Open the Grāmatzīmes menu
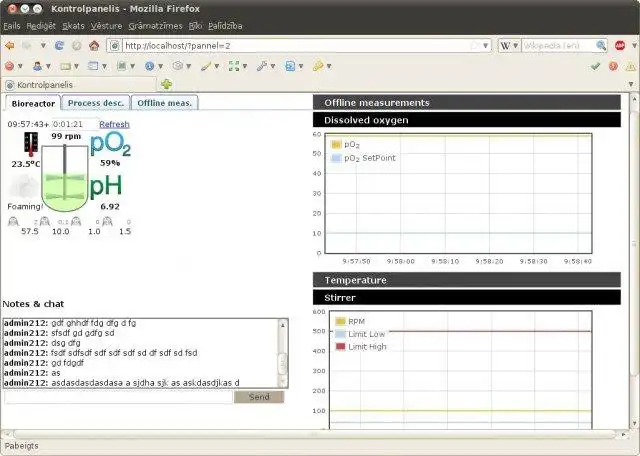640x456 pixels. (156, 26)
